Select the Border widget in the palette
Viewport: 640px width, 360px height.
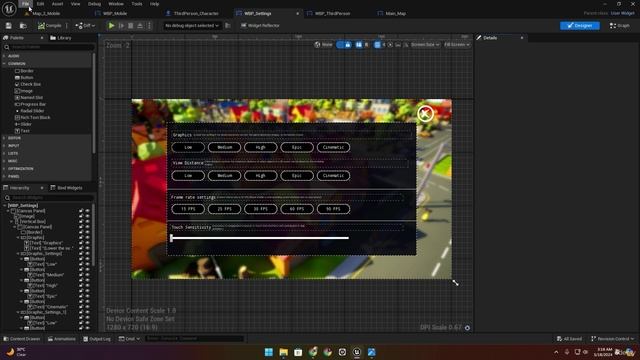click(24, 71)
